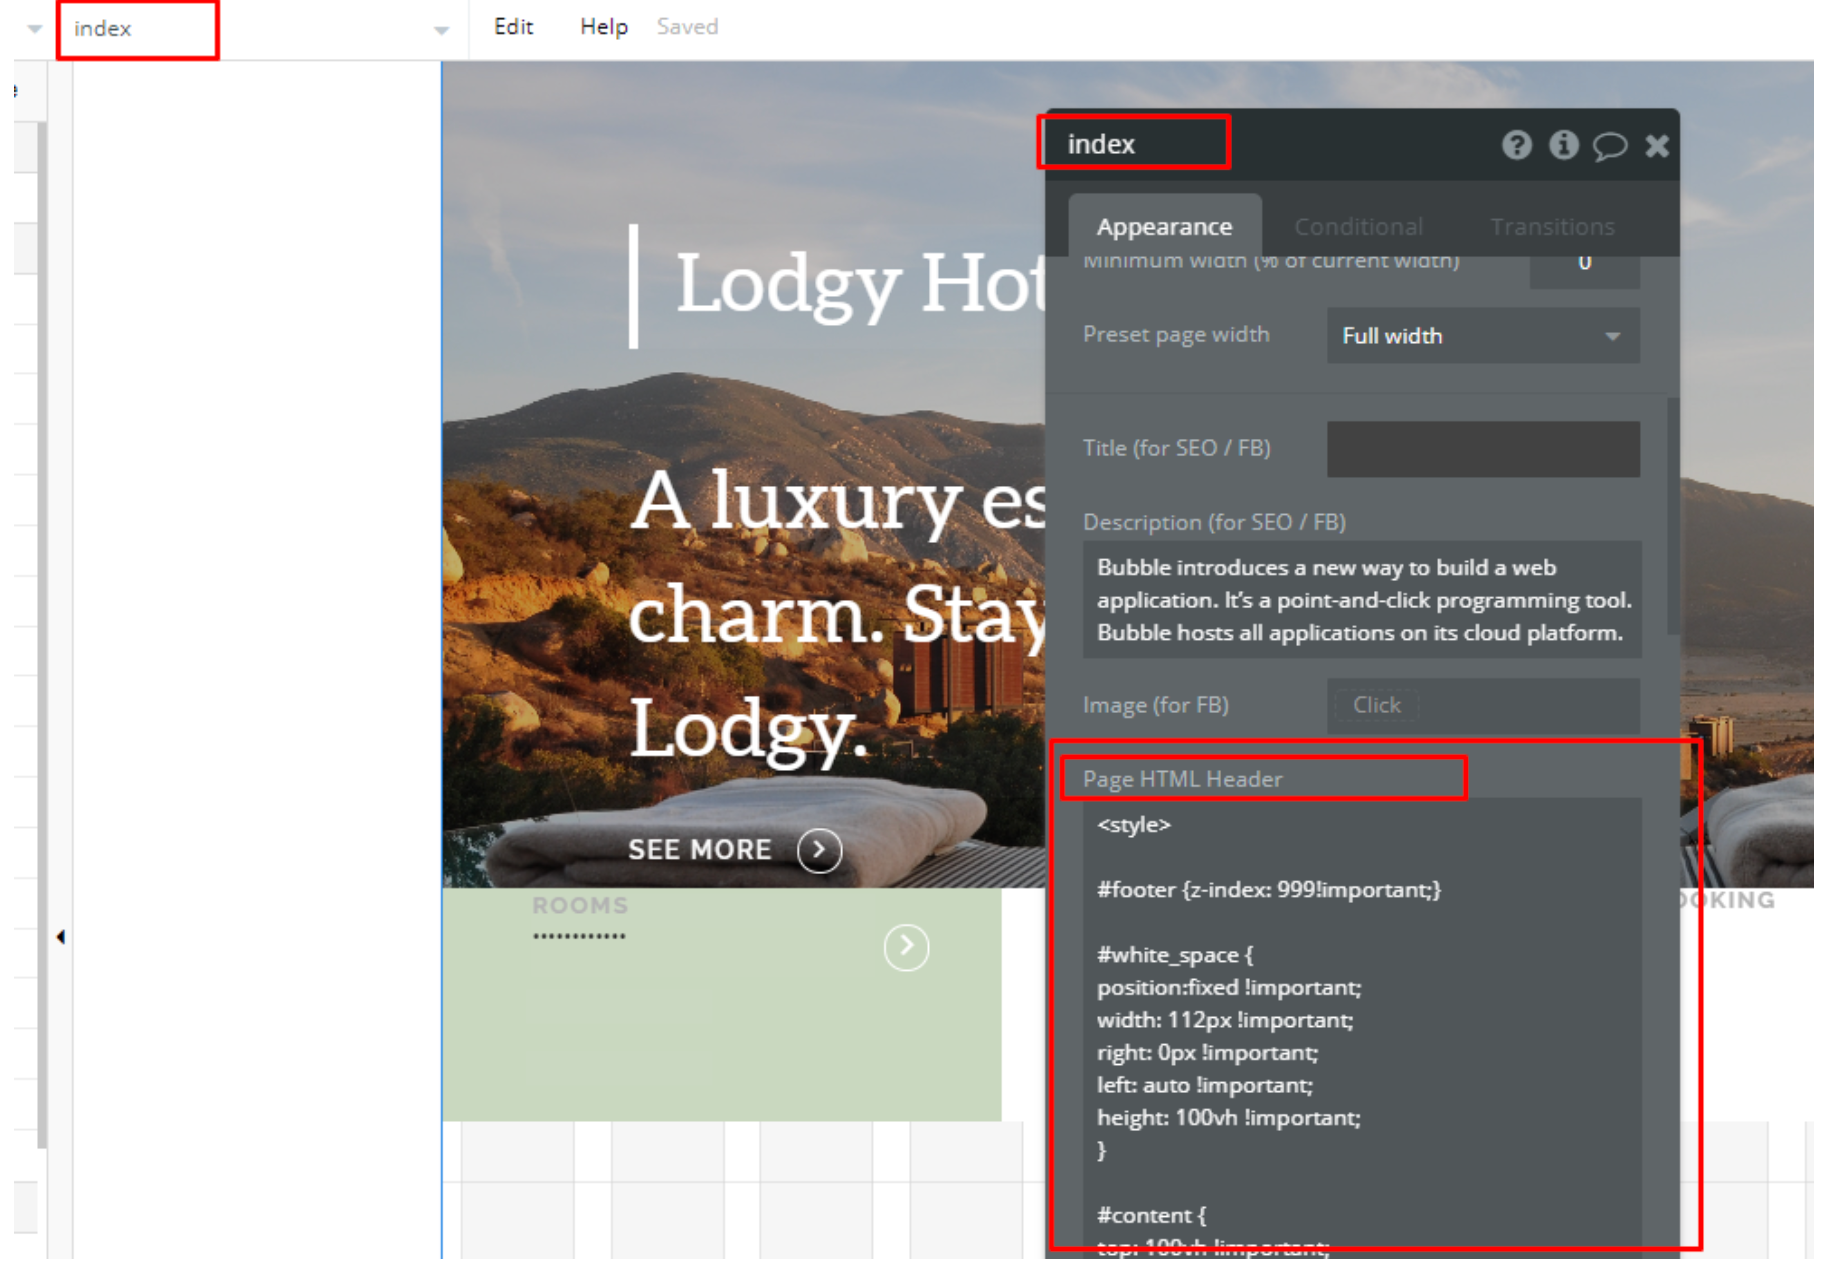
Task: Switch to the Transitions tab
Action: (1552, 227)
